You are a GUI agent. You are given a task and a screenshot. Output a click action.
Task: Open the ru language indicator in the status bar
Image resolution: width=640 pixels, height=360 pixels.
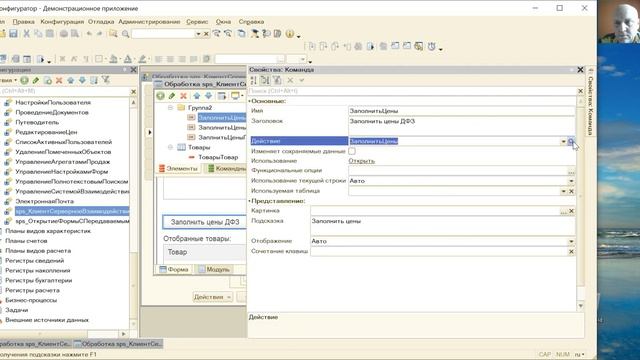click(x=579, y=355)
